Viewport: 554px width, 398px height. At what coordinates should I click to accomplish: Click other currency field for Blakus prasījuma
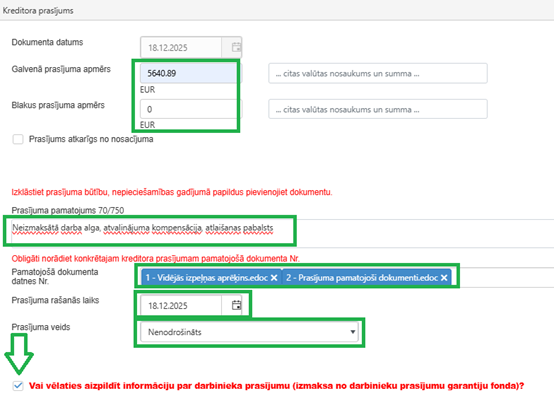coord(378,109)
